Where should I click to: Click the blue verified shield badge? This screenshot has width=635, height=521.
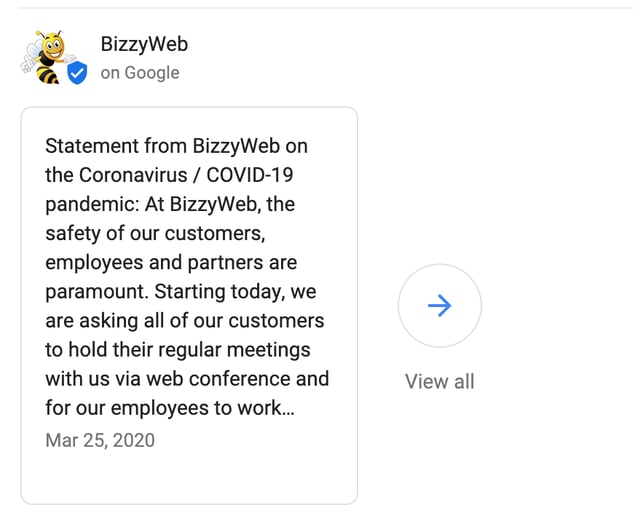click(x=77, y=73)
